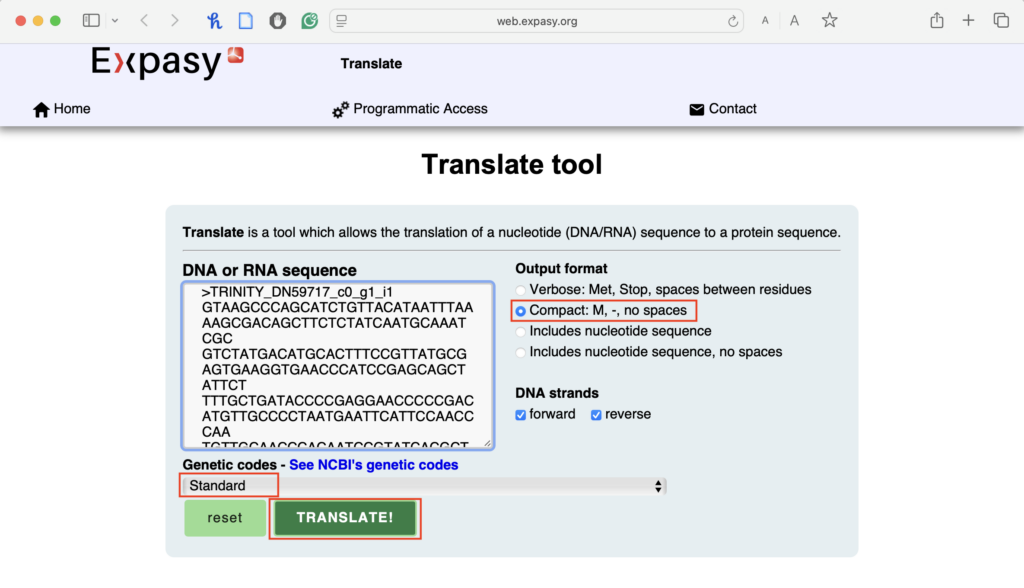Select Compact output format radio button
This screenshot has height=588, width=1024.
coord(521,311)
